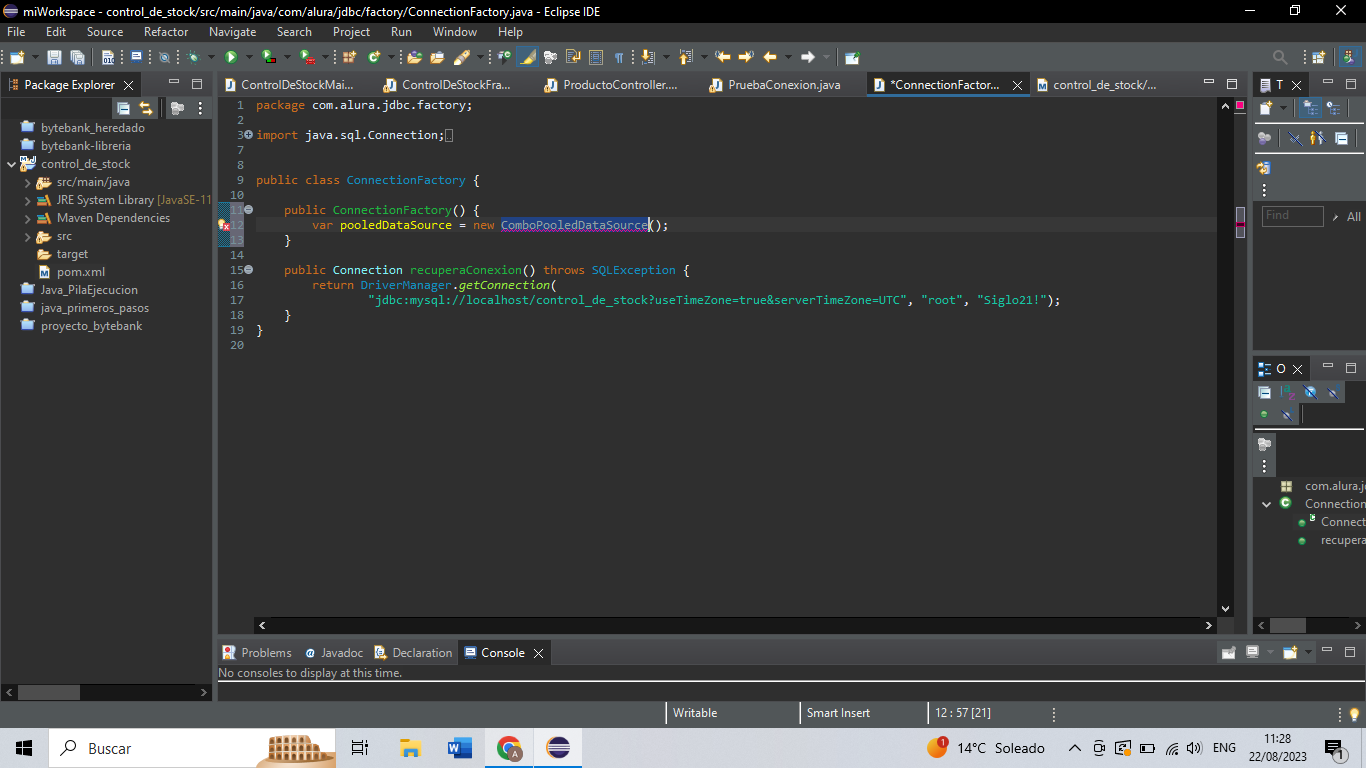
Task: Expand Maven Dependencies node
Action: 28,218
